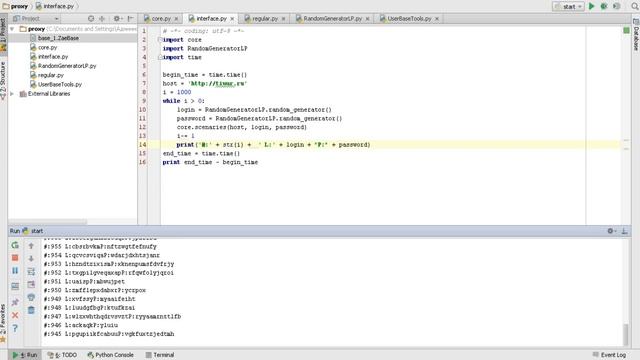Open the start run configuration dropdown
This screenshot has height=360, width=640.
(568, 7)
